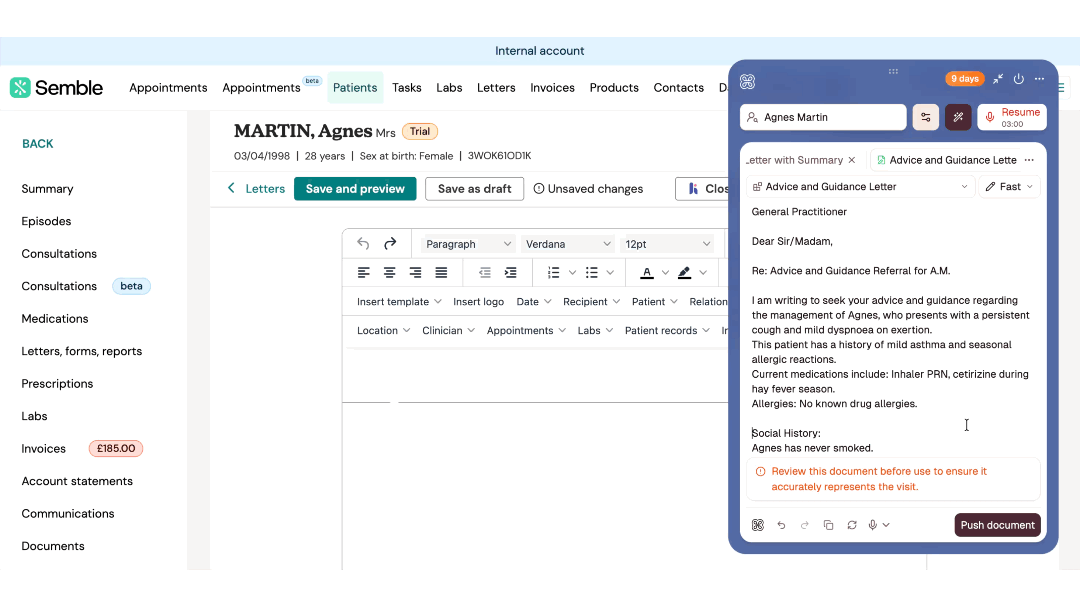The width and height of the screenshot is (1080, 608).
Task: Open the Fast mode dropdown
Action: (1009, 187)
